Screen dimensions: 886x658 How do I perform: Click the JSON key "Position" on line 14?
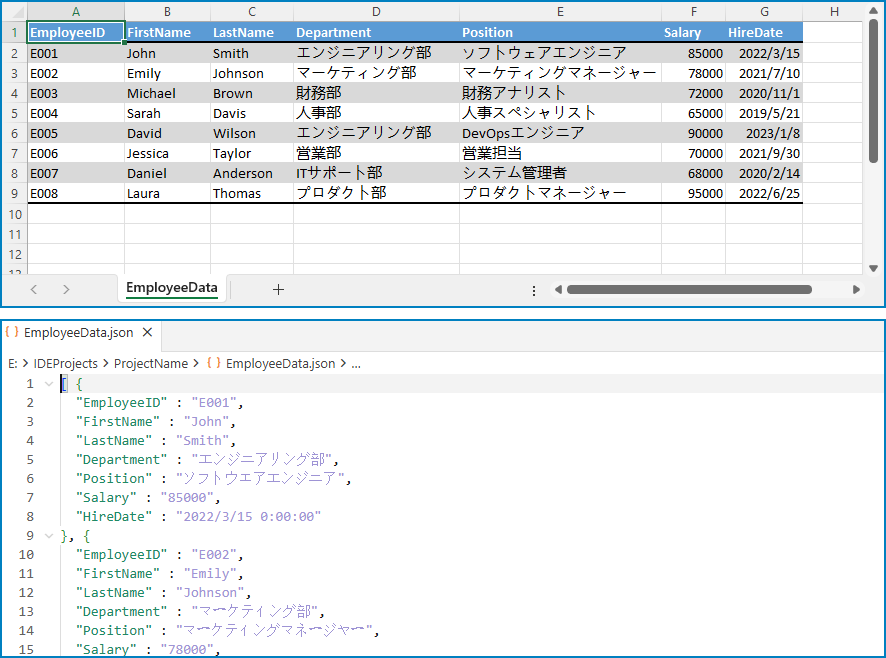tap(114, 630)
